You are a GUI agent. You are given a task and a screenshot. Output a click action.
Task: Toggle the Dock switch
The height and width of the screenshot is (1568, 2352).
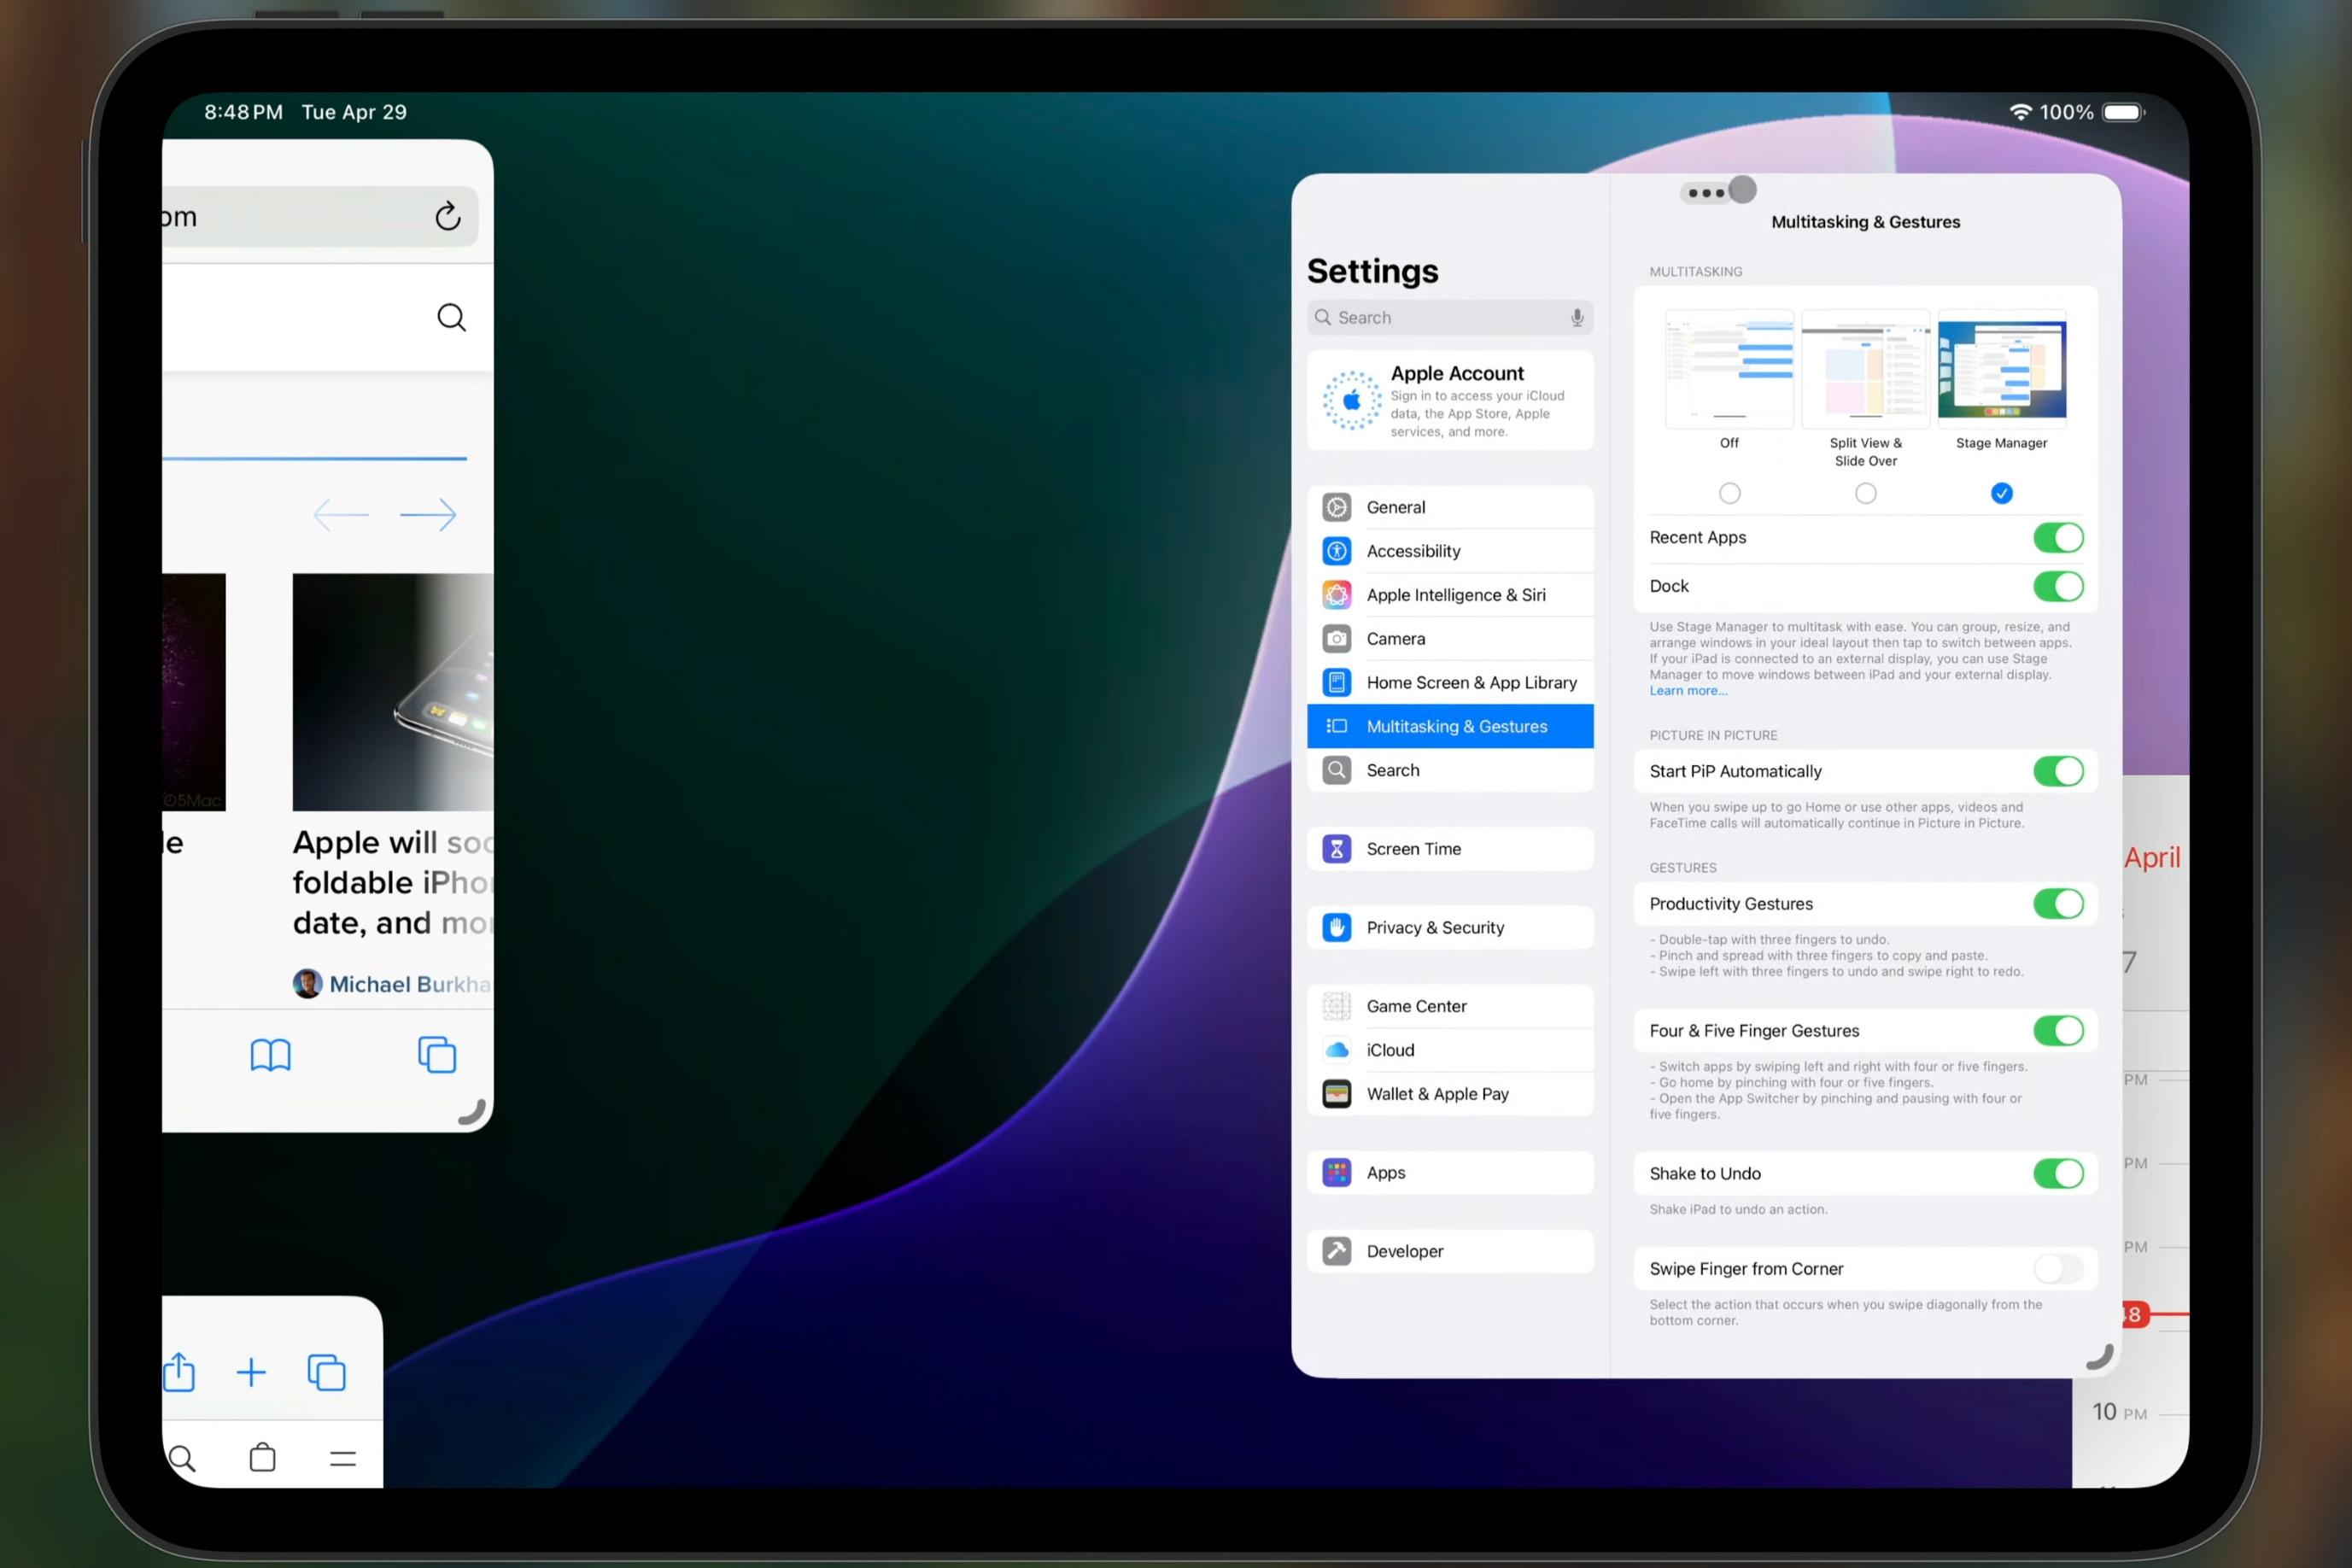2058,586
